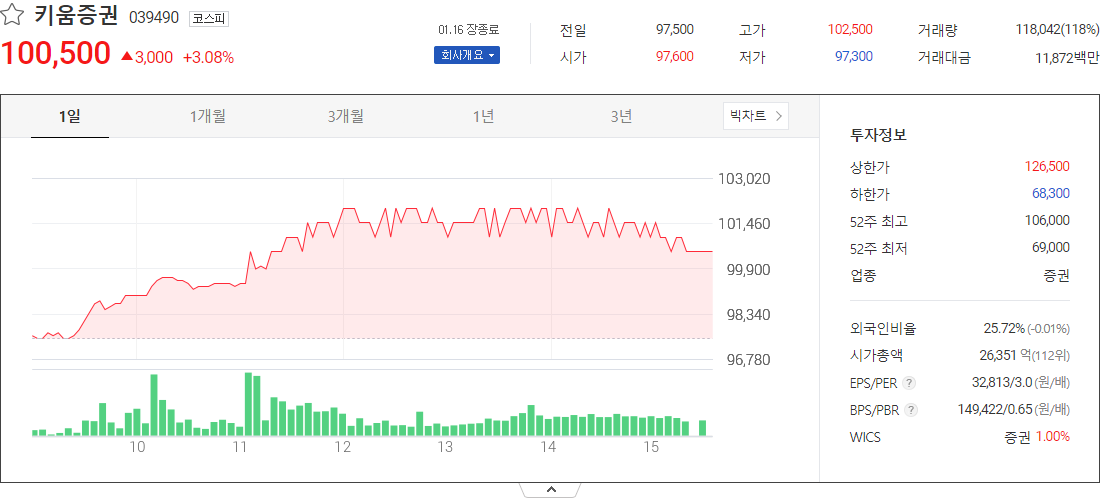Click the 거래대금 label in header
Screen dimensions: 1100x499
pyautogui.click(x=944, y=58)
